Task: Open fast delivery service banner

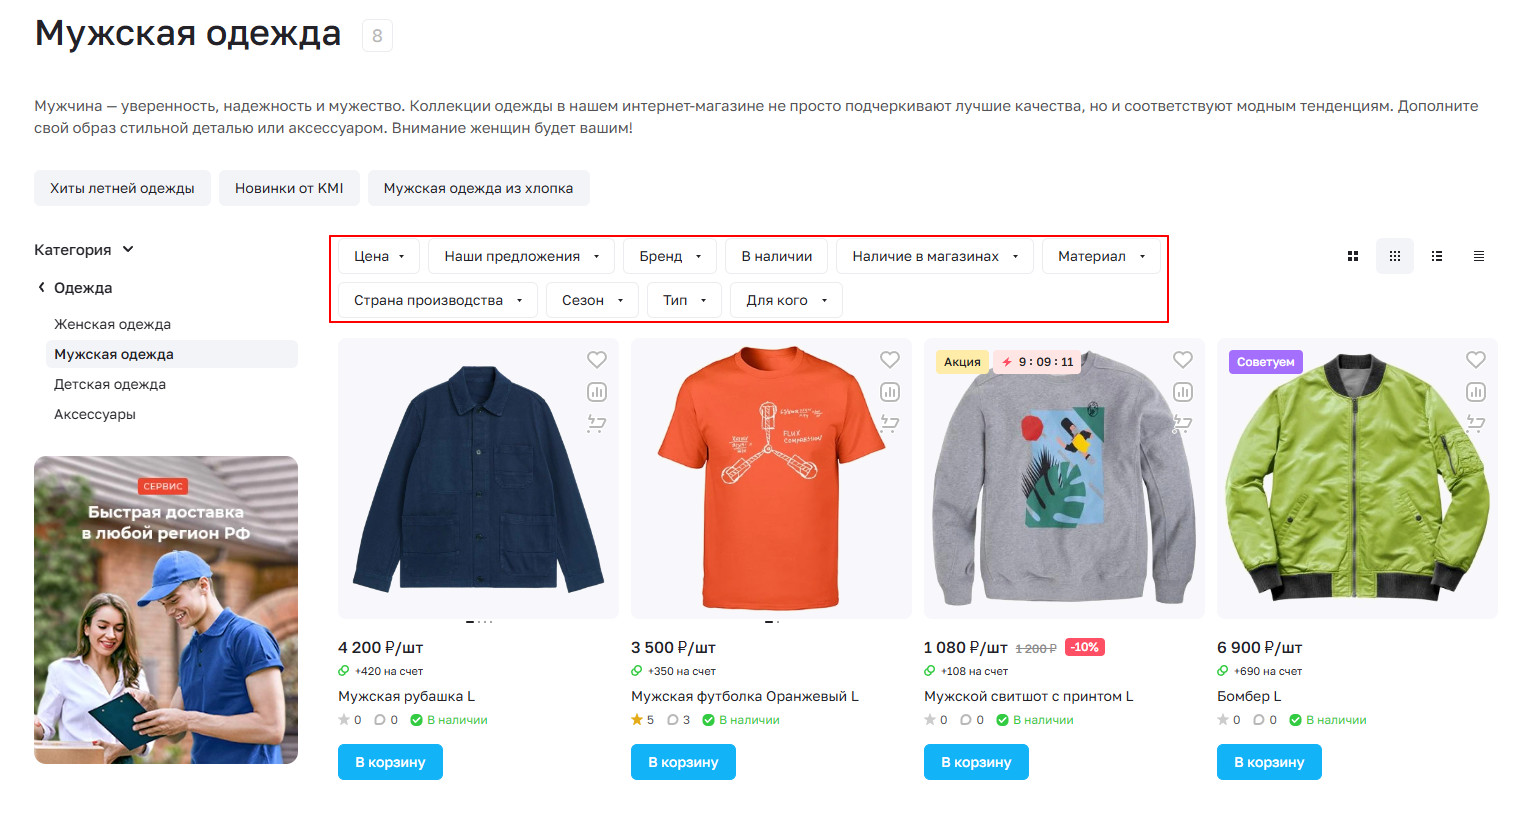Action: [x=166, y=610]
